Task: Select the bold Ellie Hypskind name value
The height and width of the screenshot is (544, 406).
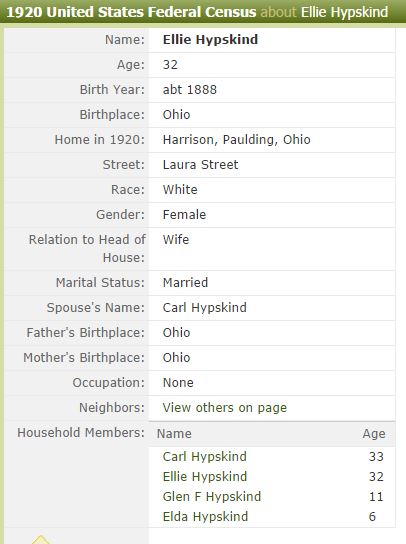Action: click(x=210, y=40)
